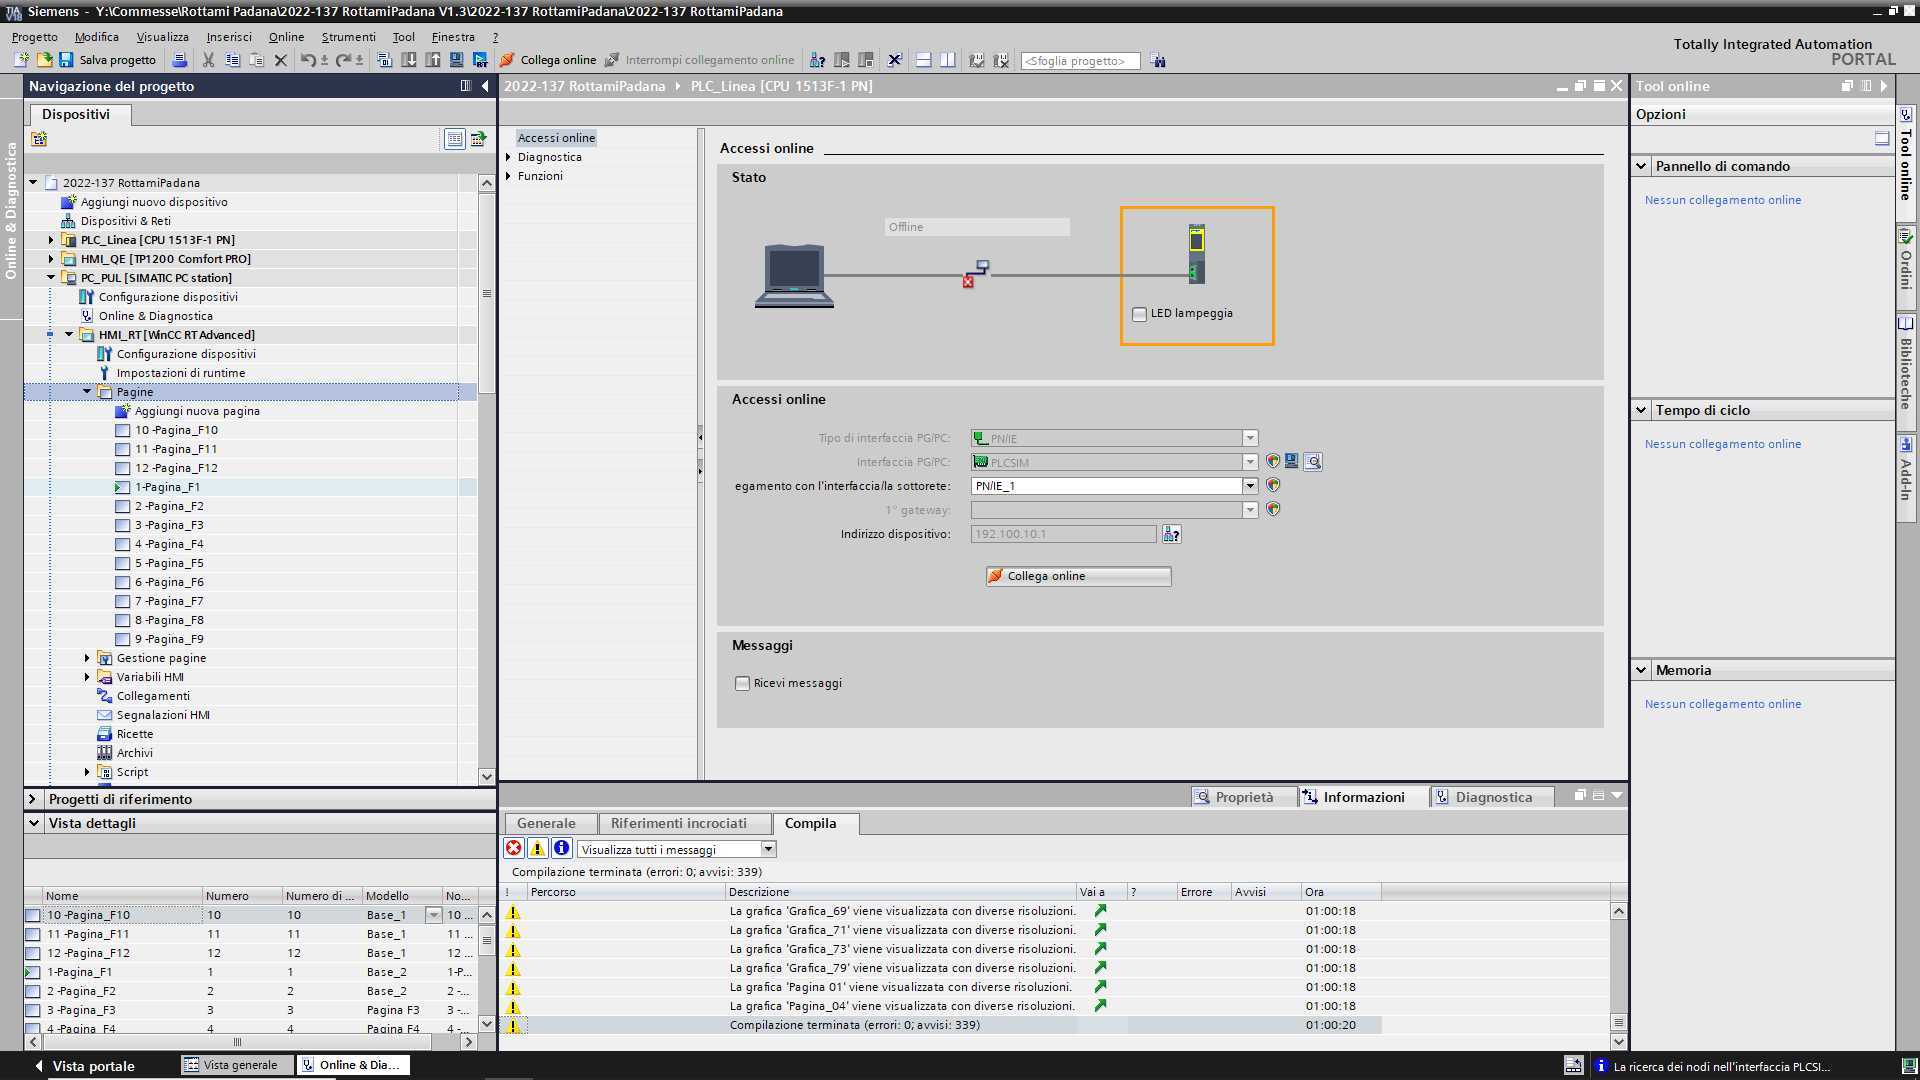Split editor space vertically icon
The width and height of the screenshot is (1920, 1080).
[948, 60]
